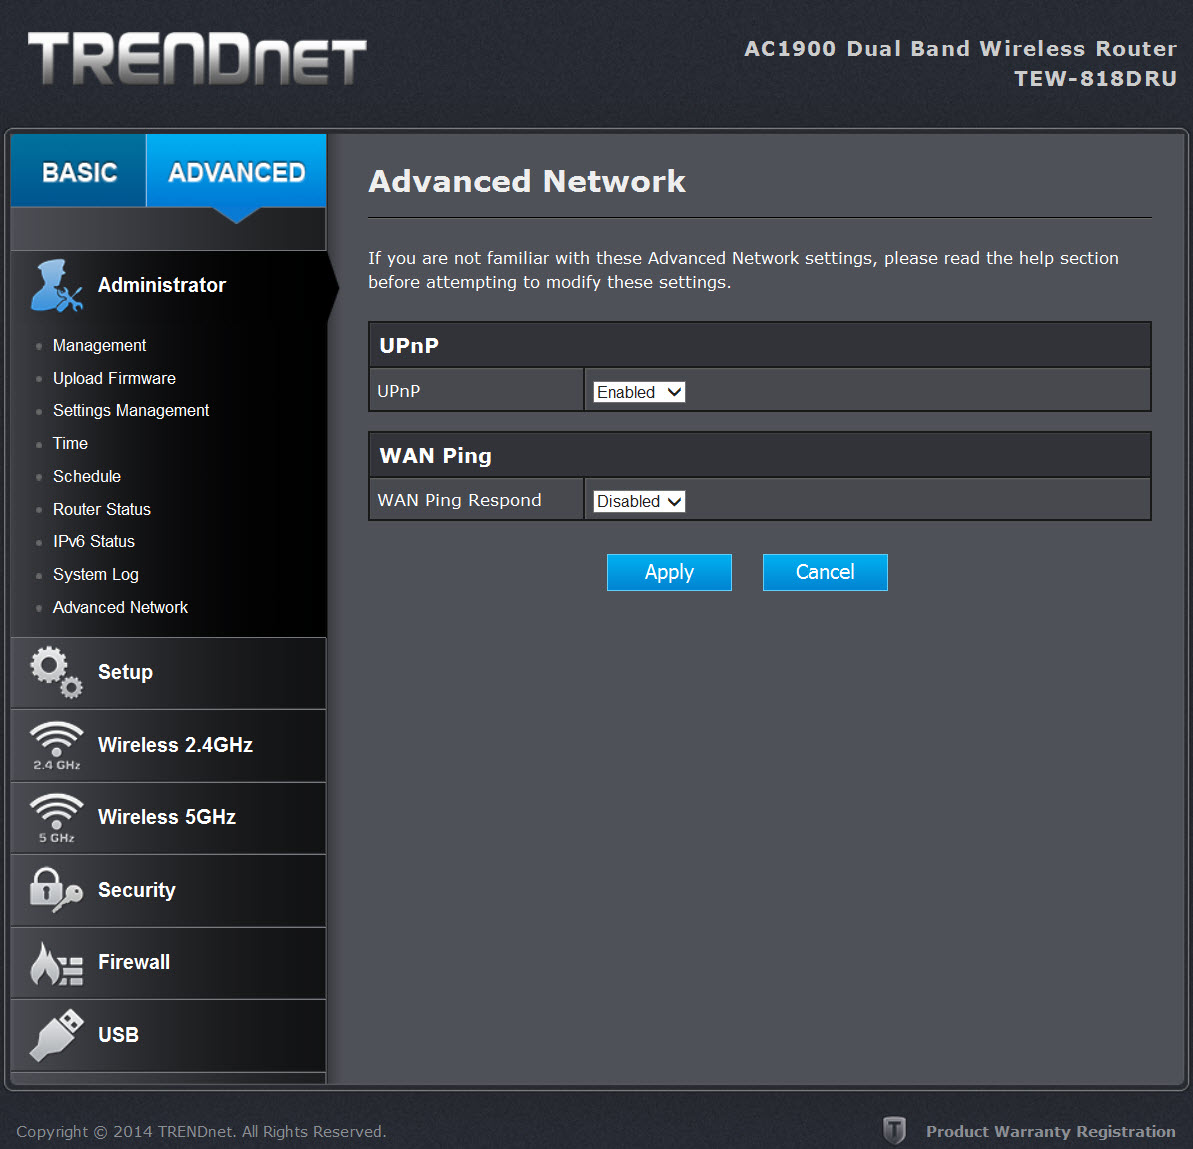1193x1149 pixels.
Task: Click the USB plug icon
Action: coord(56,1035)
